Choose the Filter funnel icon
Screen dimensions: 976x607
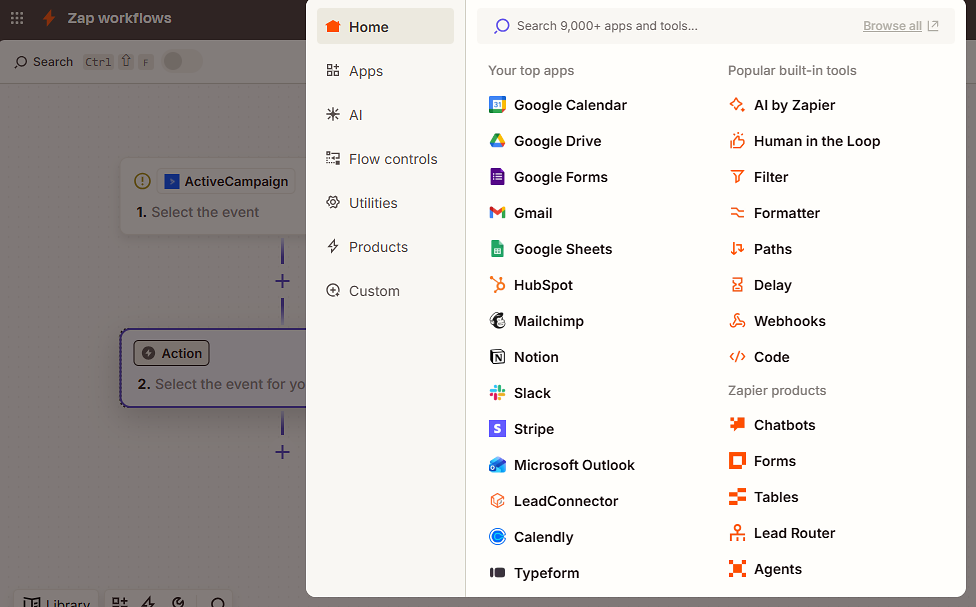pos(737,177)
